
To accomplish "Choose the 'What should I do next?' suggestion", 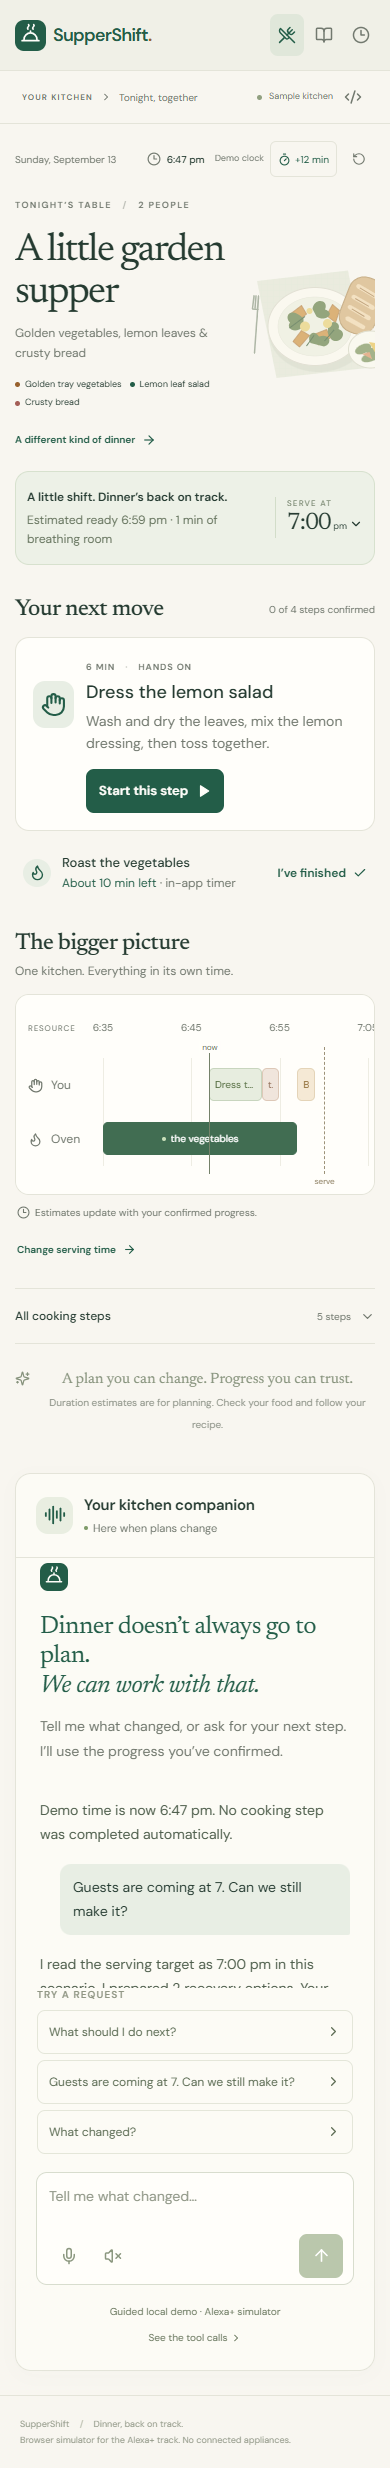I will 195,2031.
